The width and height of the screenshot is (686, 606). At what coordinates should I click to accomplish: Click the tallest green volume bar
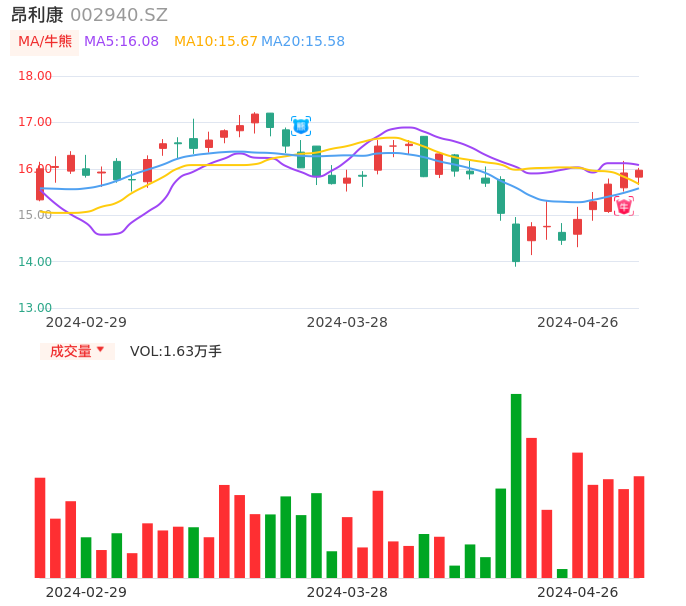click(516, 485)
